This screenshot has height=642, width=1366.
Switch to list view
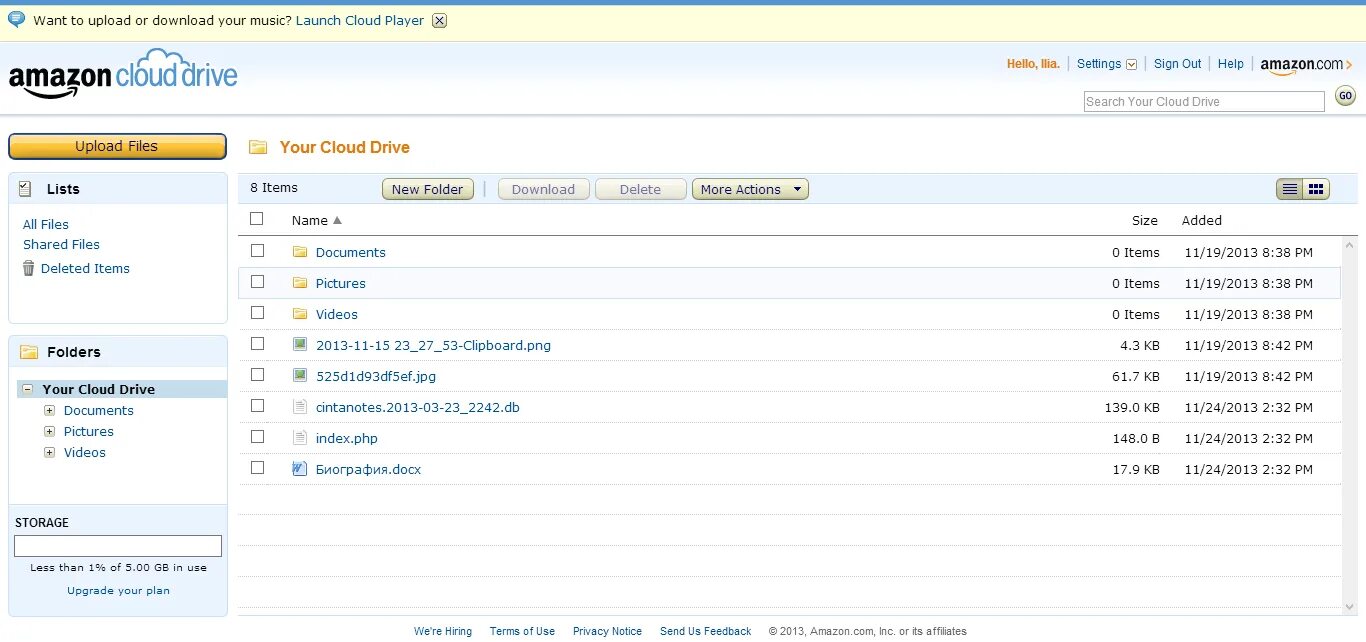click(x=1290, y=189)
